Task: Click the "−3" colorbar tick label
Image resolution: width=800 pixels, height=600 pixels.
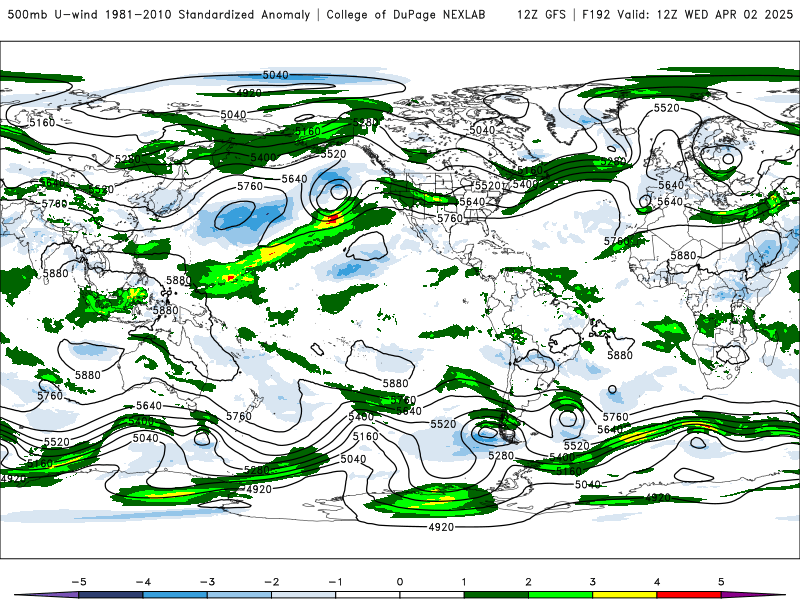Action: (207, 582)
